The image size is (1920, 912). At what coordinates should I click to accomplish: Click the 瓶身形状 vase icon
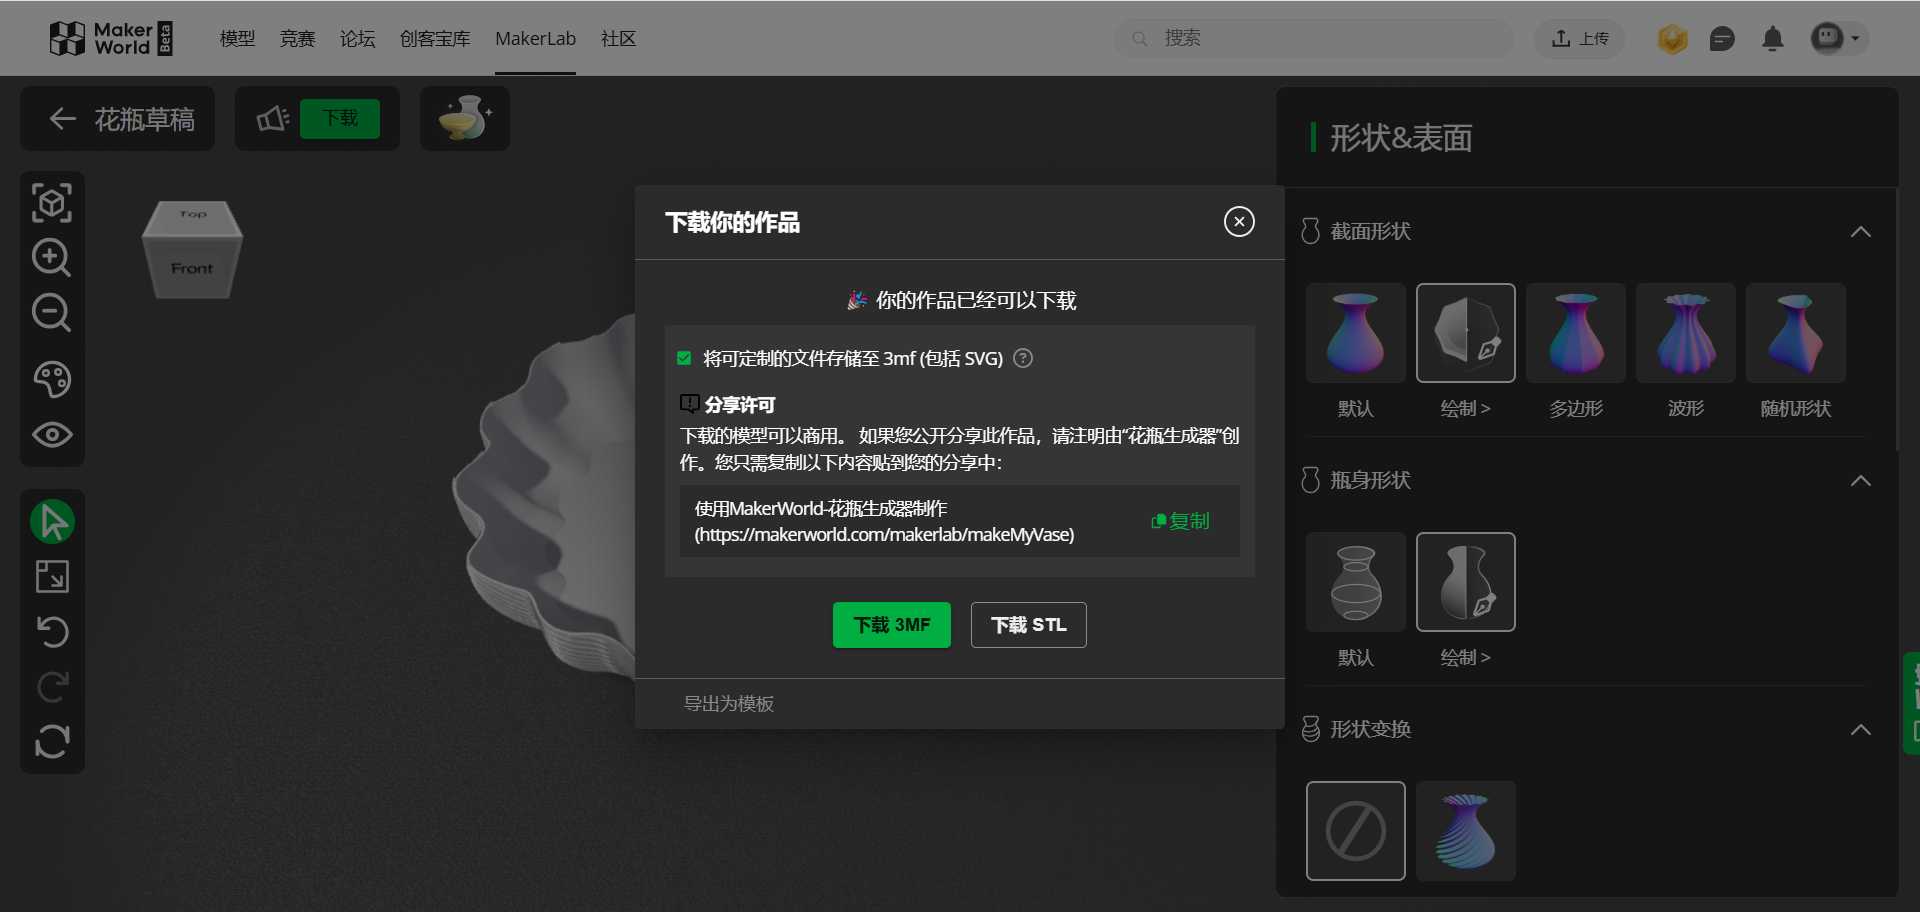click(1310, 480)
